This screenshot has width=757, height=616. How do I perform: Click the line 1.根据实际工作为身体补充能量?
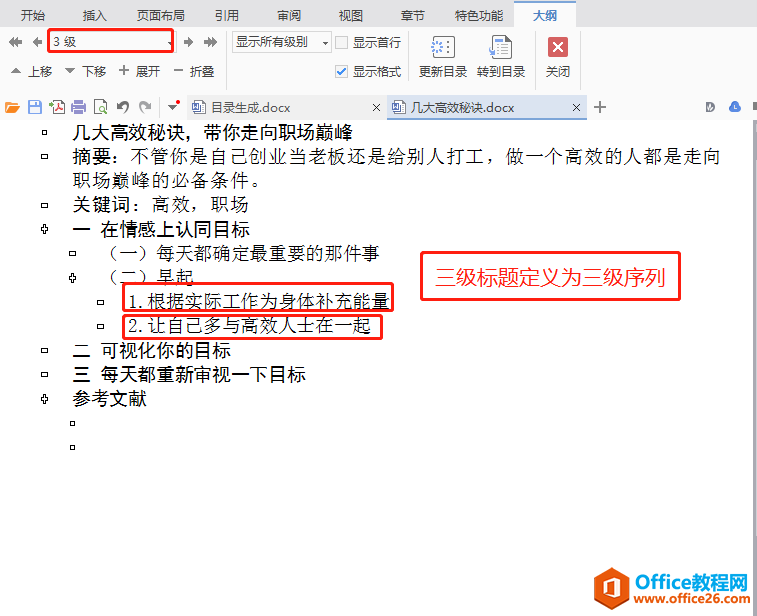(258, 302)
